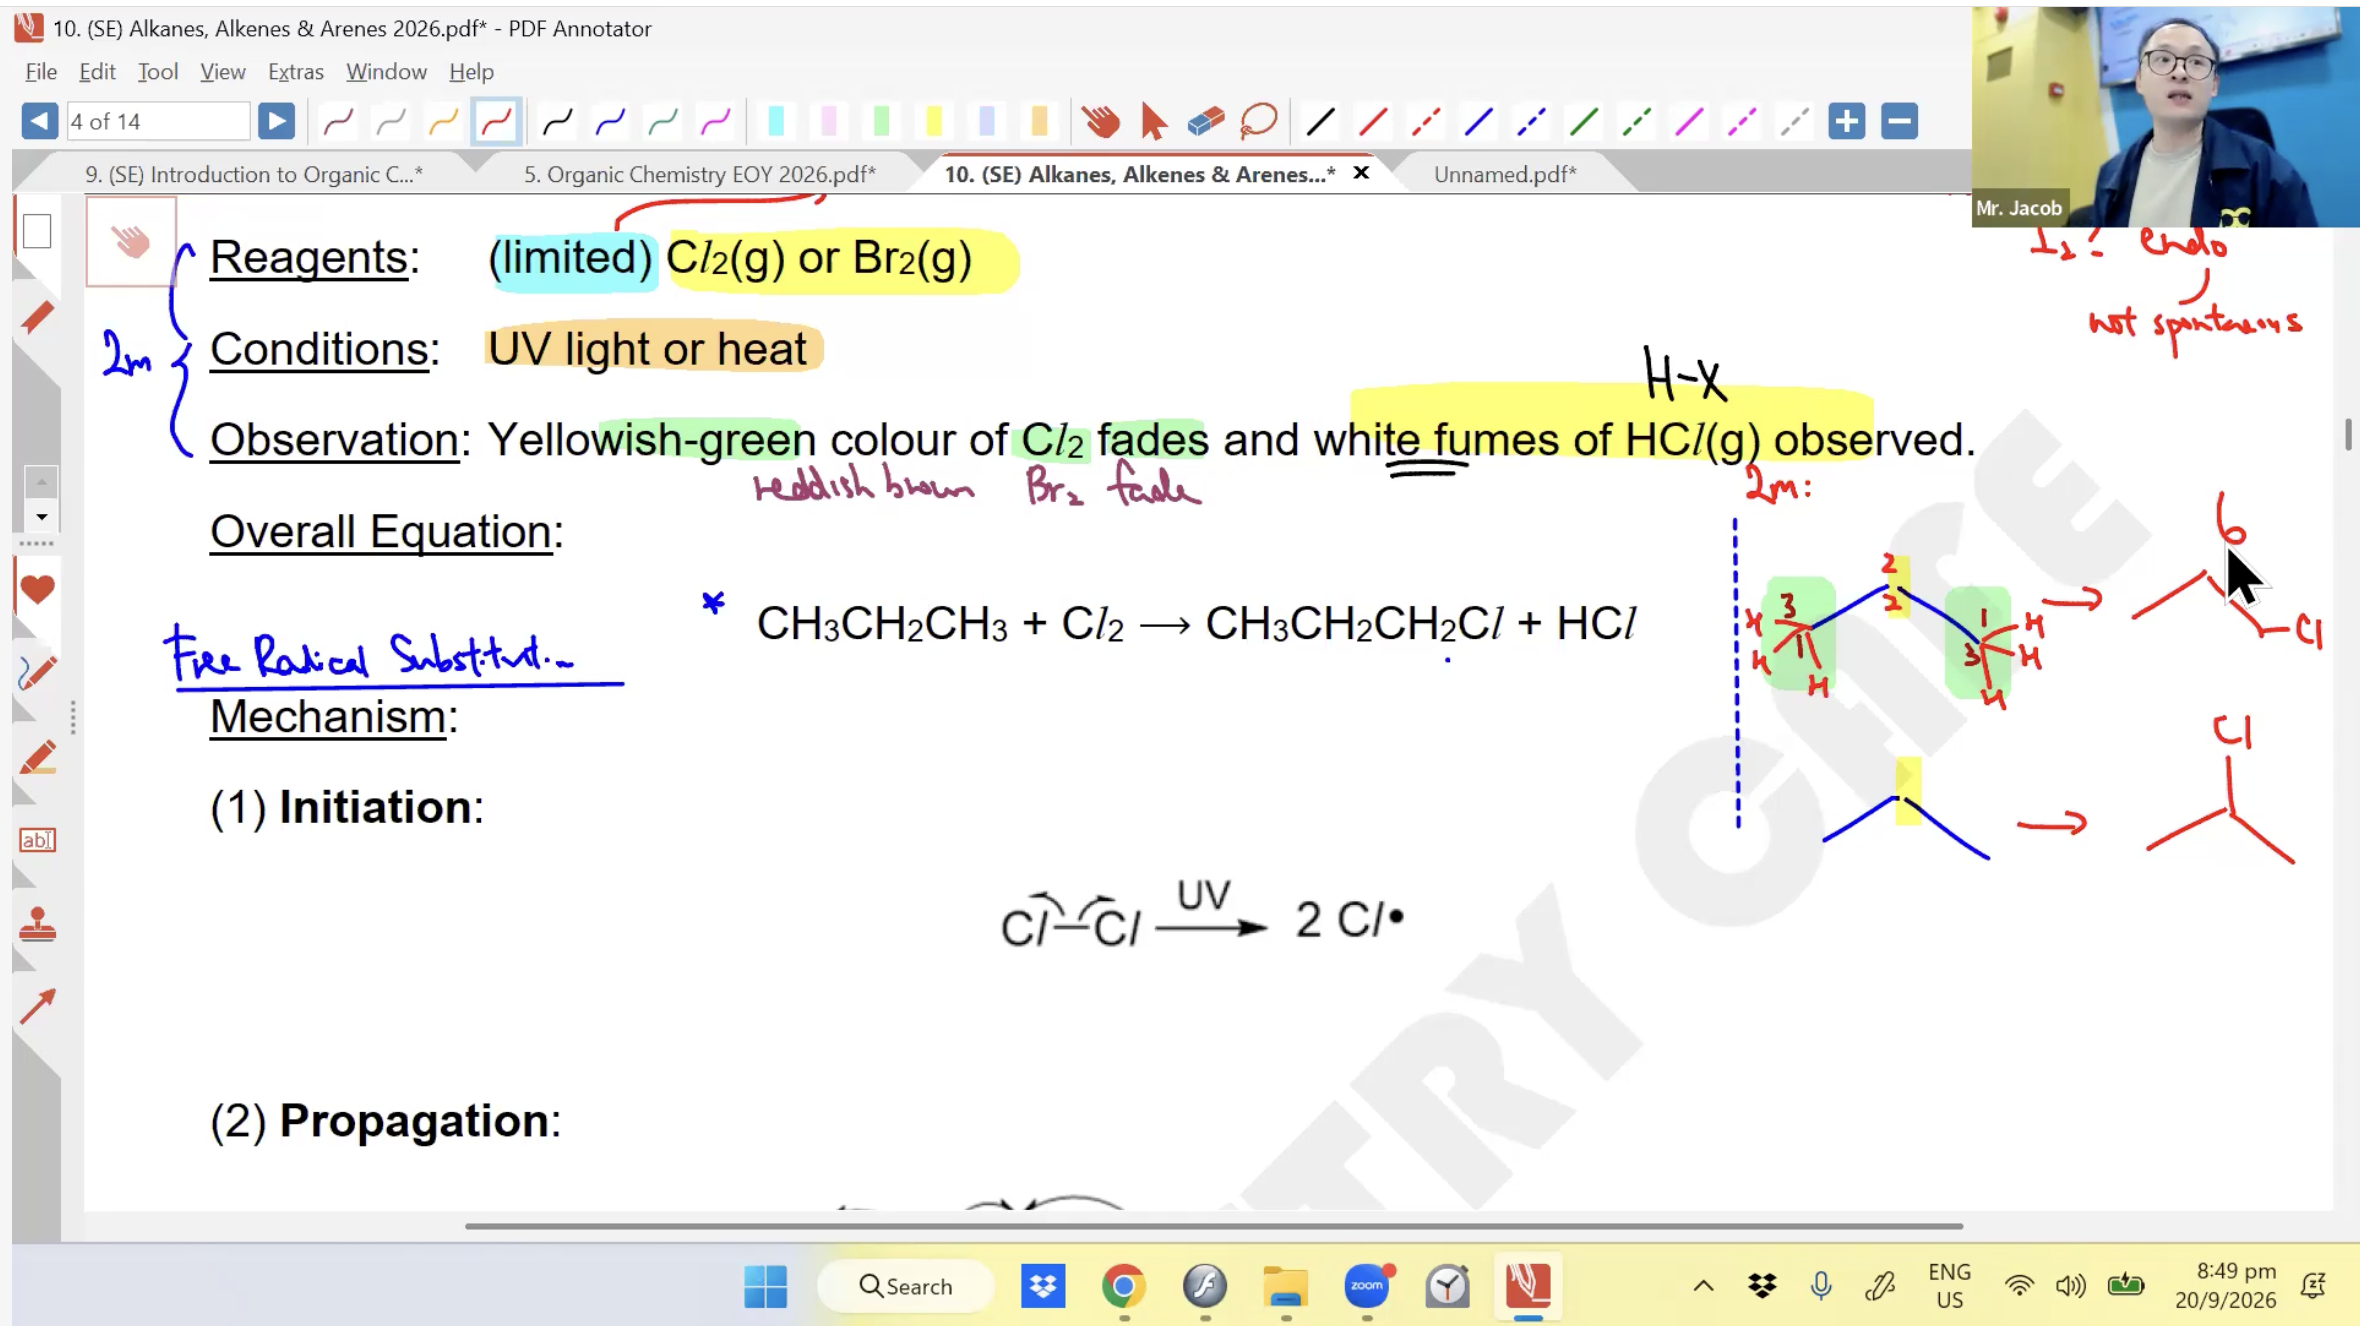Choose the orange highlighter swatch
The width and height of the screenshot is (2360, 1326).
coord(1039,122)
